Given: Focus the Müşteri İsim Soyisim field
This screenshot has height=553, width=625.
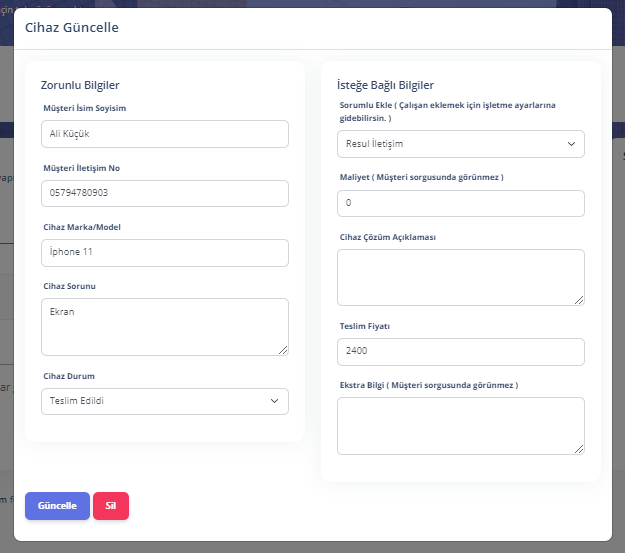Looking at the screenshot, I should tap(165, 134).
